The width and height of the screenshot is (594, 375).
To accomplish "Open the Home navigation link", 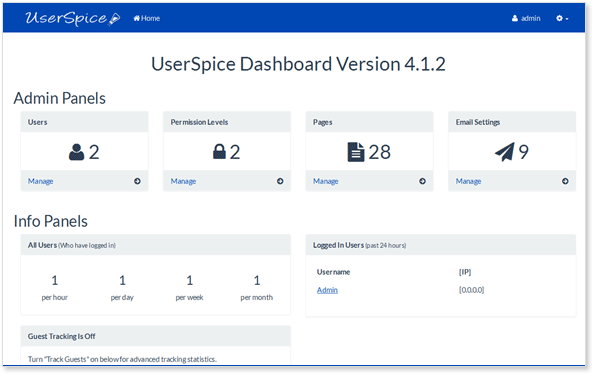I will click(147, 18).
